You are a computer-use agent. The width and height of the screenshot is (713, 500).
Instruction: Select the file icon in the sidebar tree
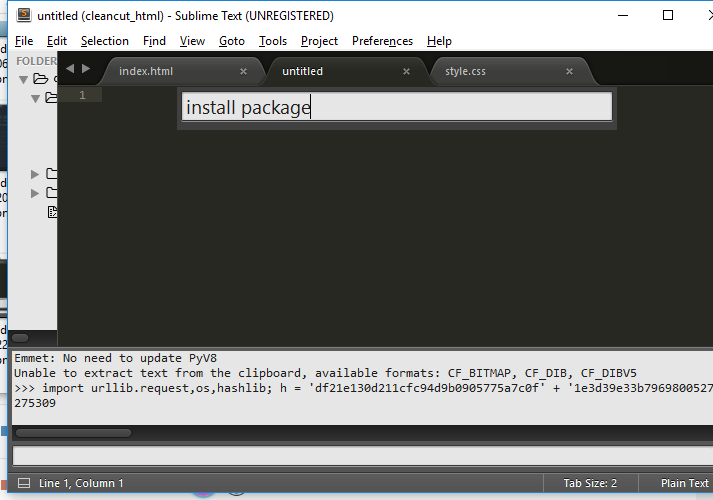[53, 212]
